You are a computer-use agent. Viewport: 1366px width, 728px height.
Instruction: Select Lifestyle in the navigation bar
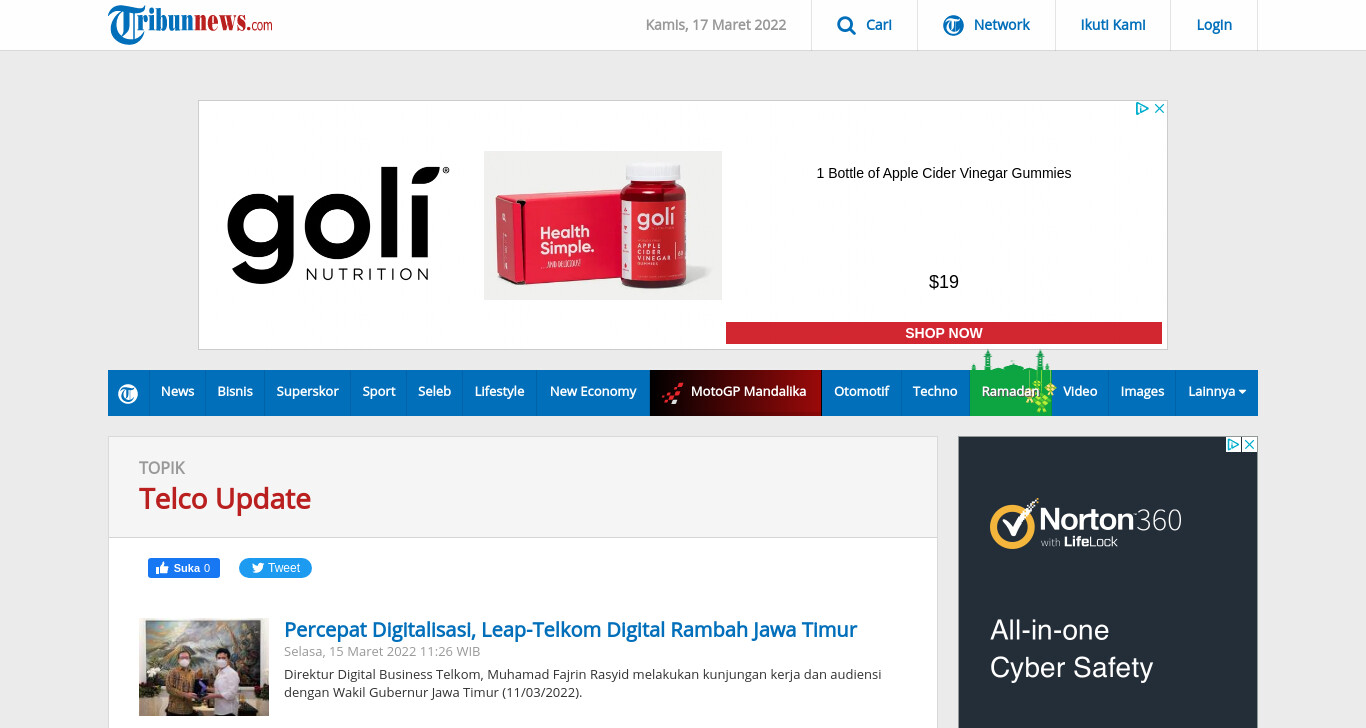coord(499,392)
